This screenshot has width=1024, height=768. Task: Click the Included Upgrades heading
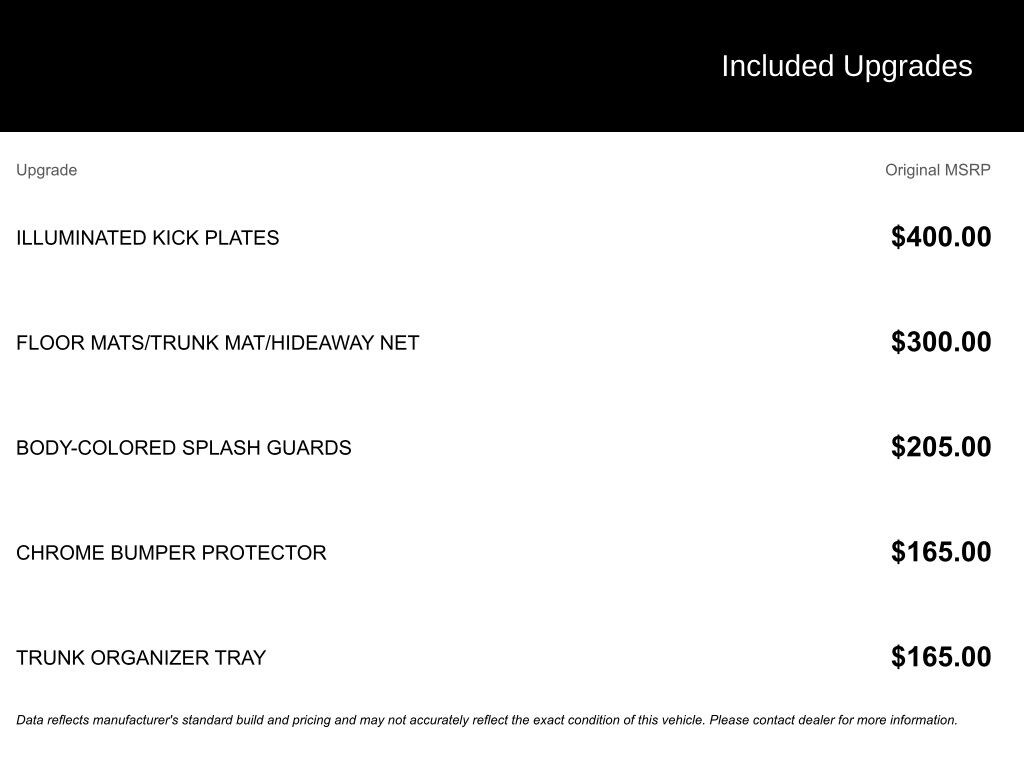846,66
